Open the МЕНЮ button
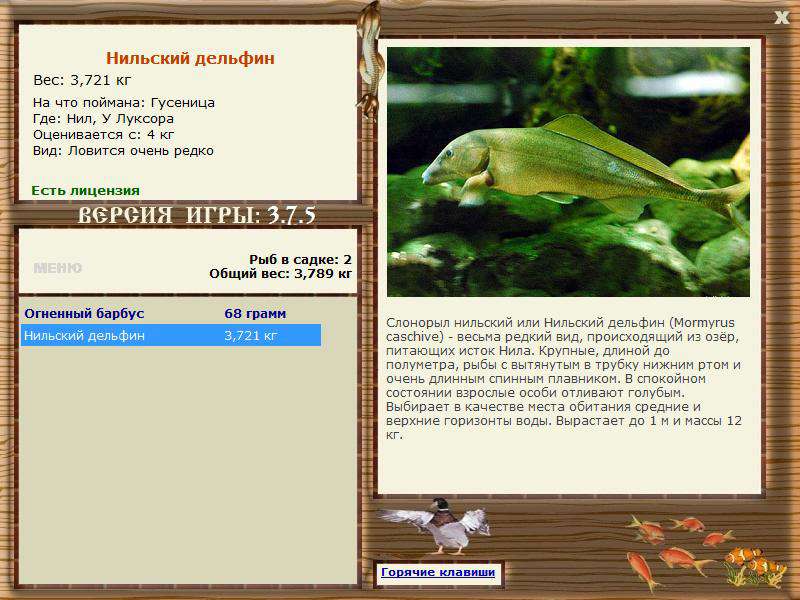800x600 pixels. point(58,268)
